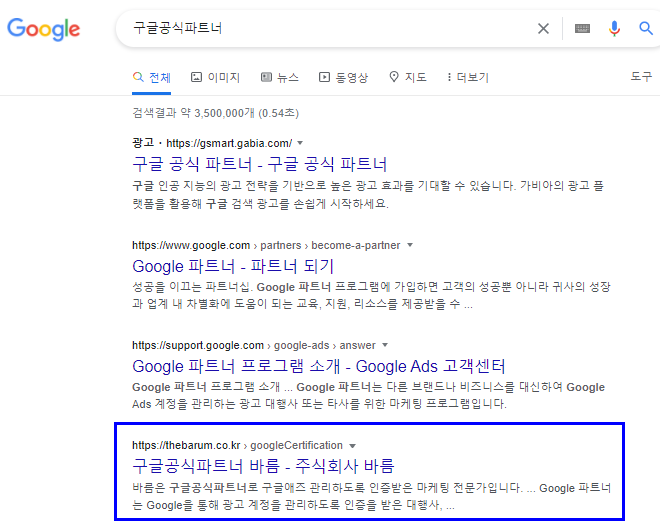Click the 광고 label of first result
The width and height of the screenshot is (660, 530).
click(x=143, y=143)
